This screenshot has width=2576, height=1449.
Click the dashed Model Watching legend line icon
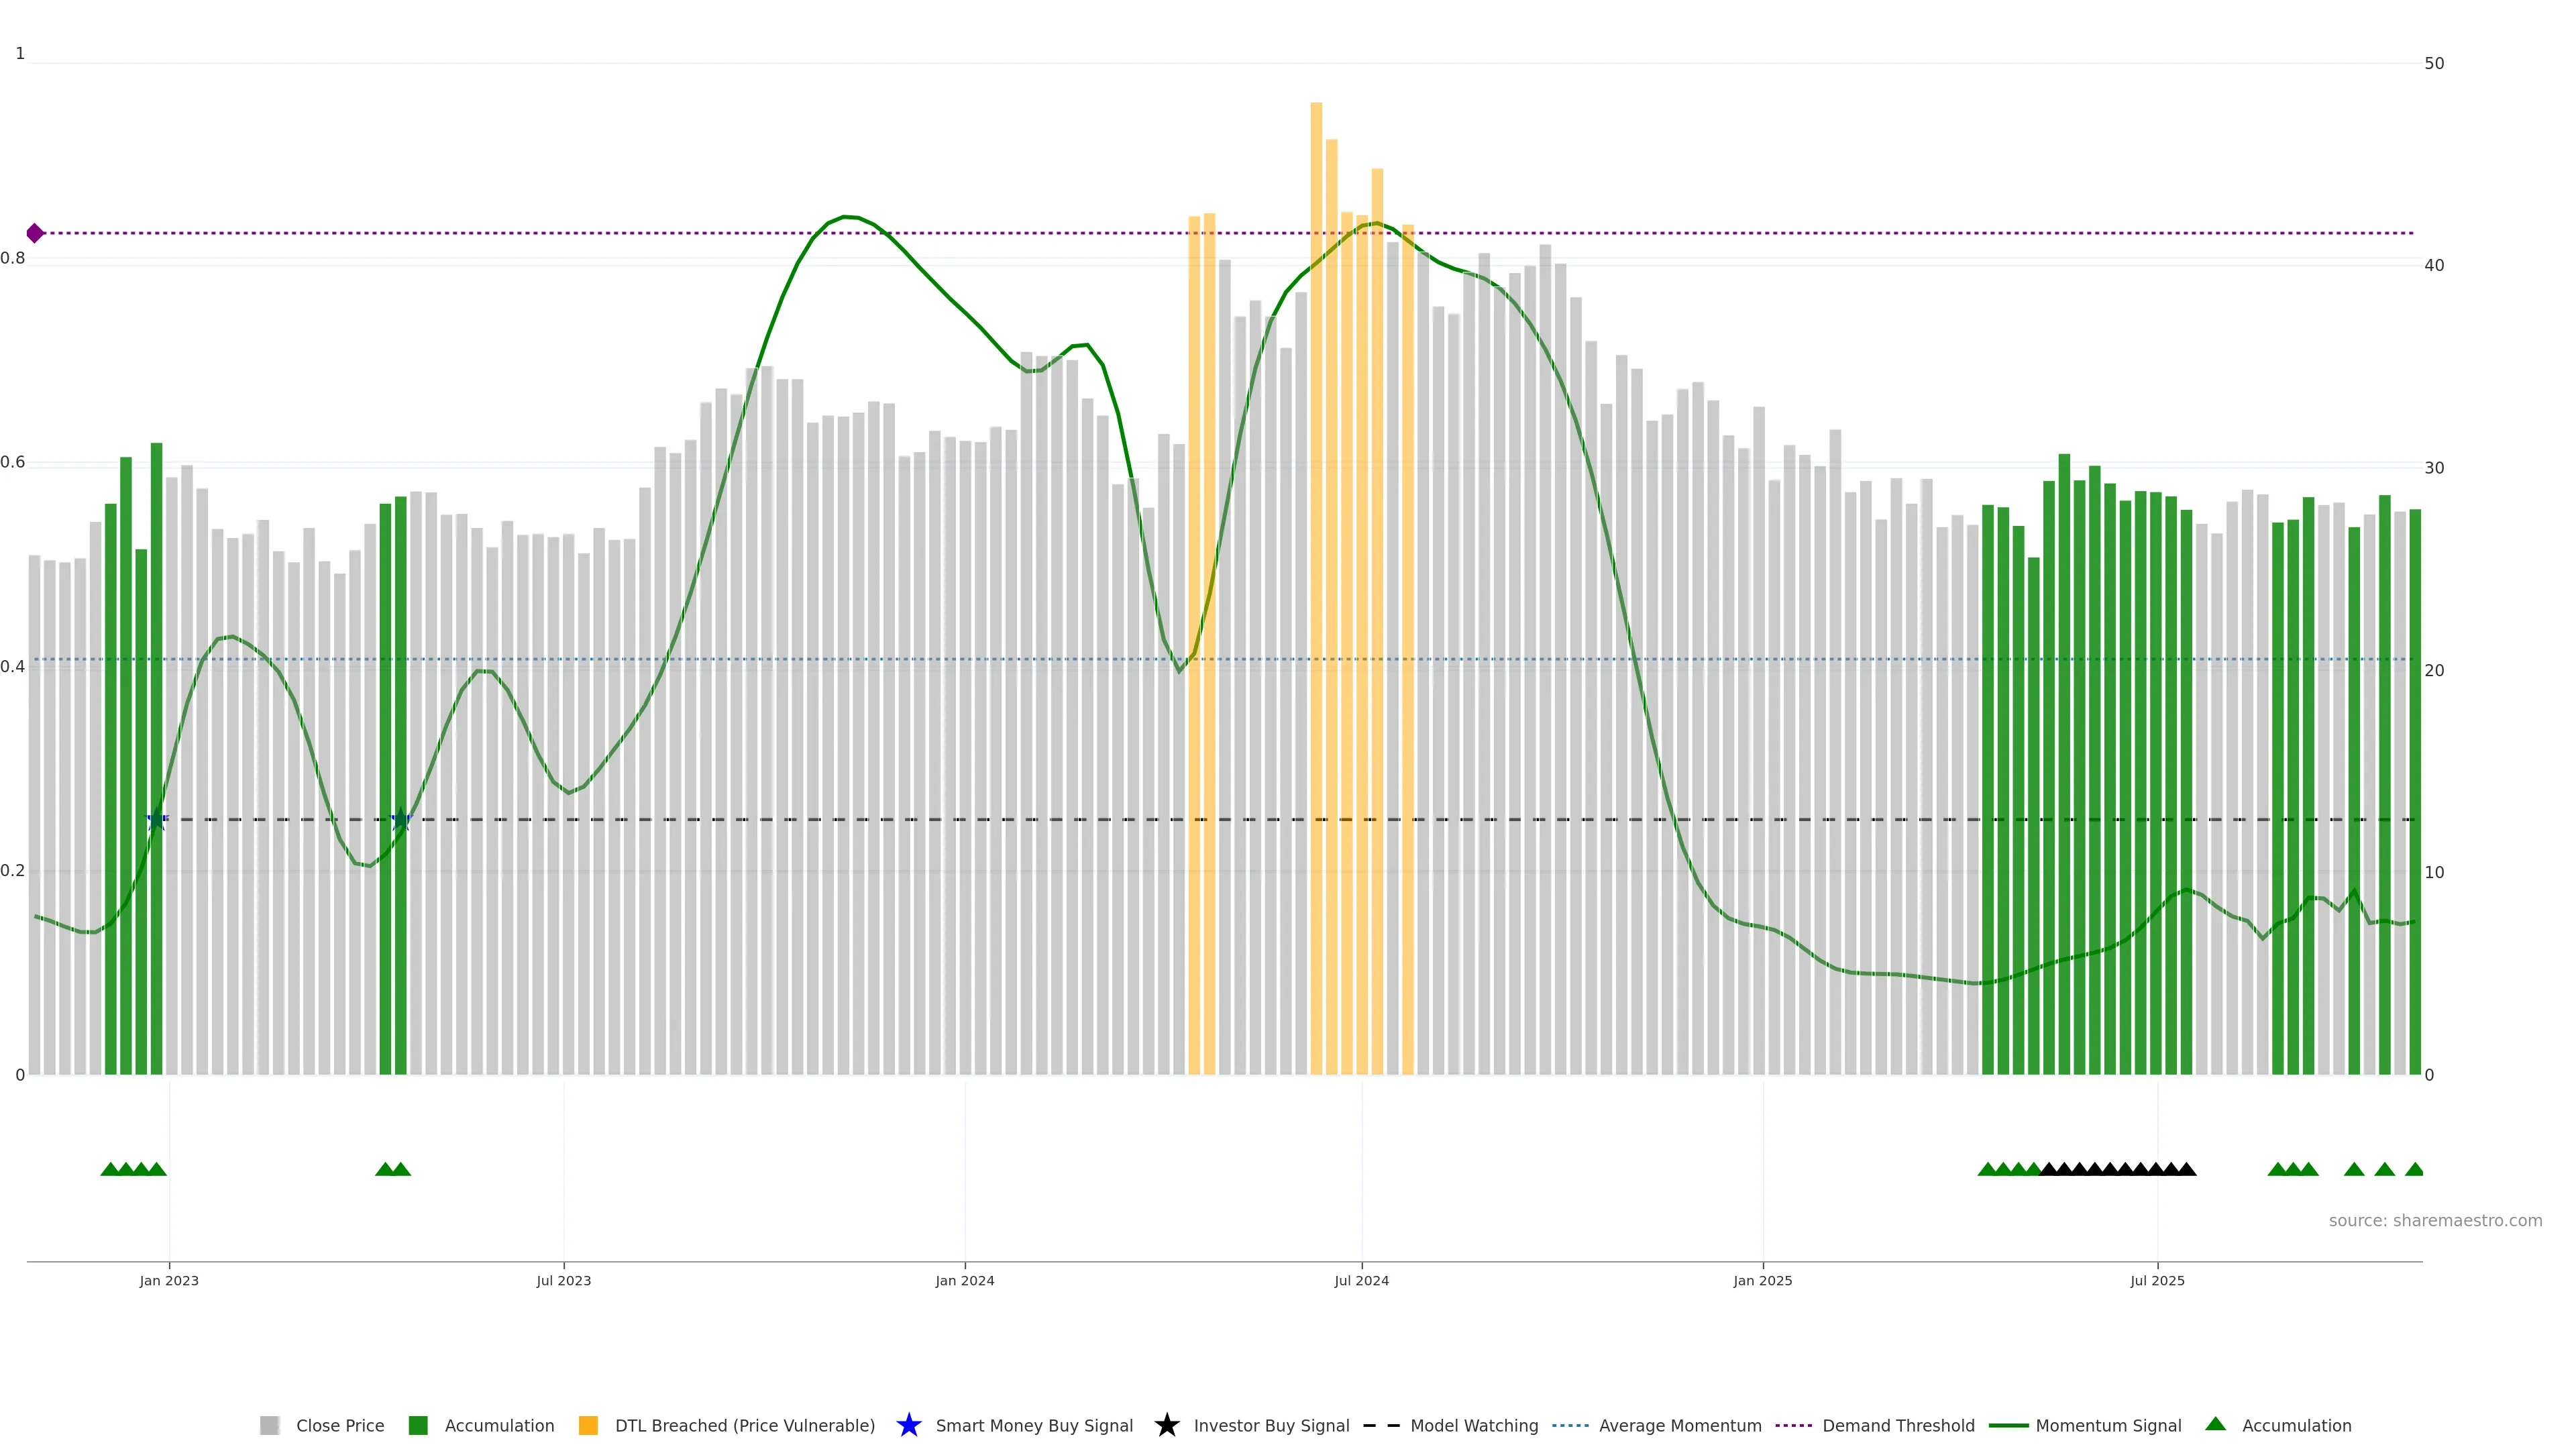tap(1381, 1425)
